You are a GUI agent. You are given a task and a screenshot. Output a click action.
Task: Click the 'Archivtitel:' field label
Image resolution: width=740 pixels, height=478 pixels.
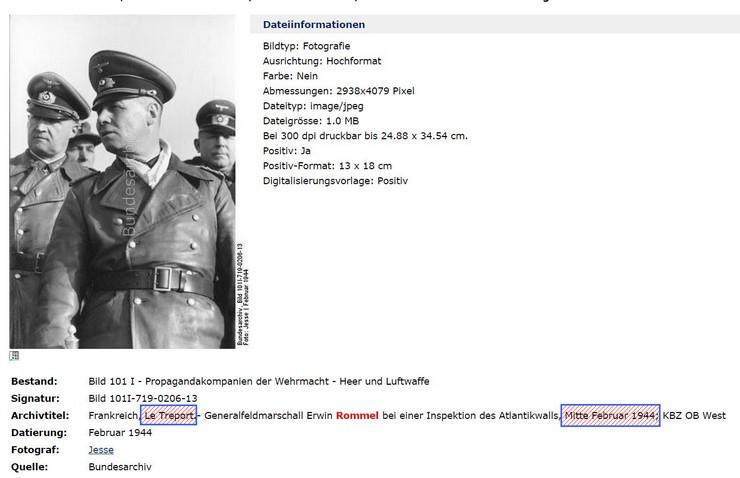(40, 416)
